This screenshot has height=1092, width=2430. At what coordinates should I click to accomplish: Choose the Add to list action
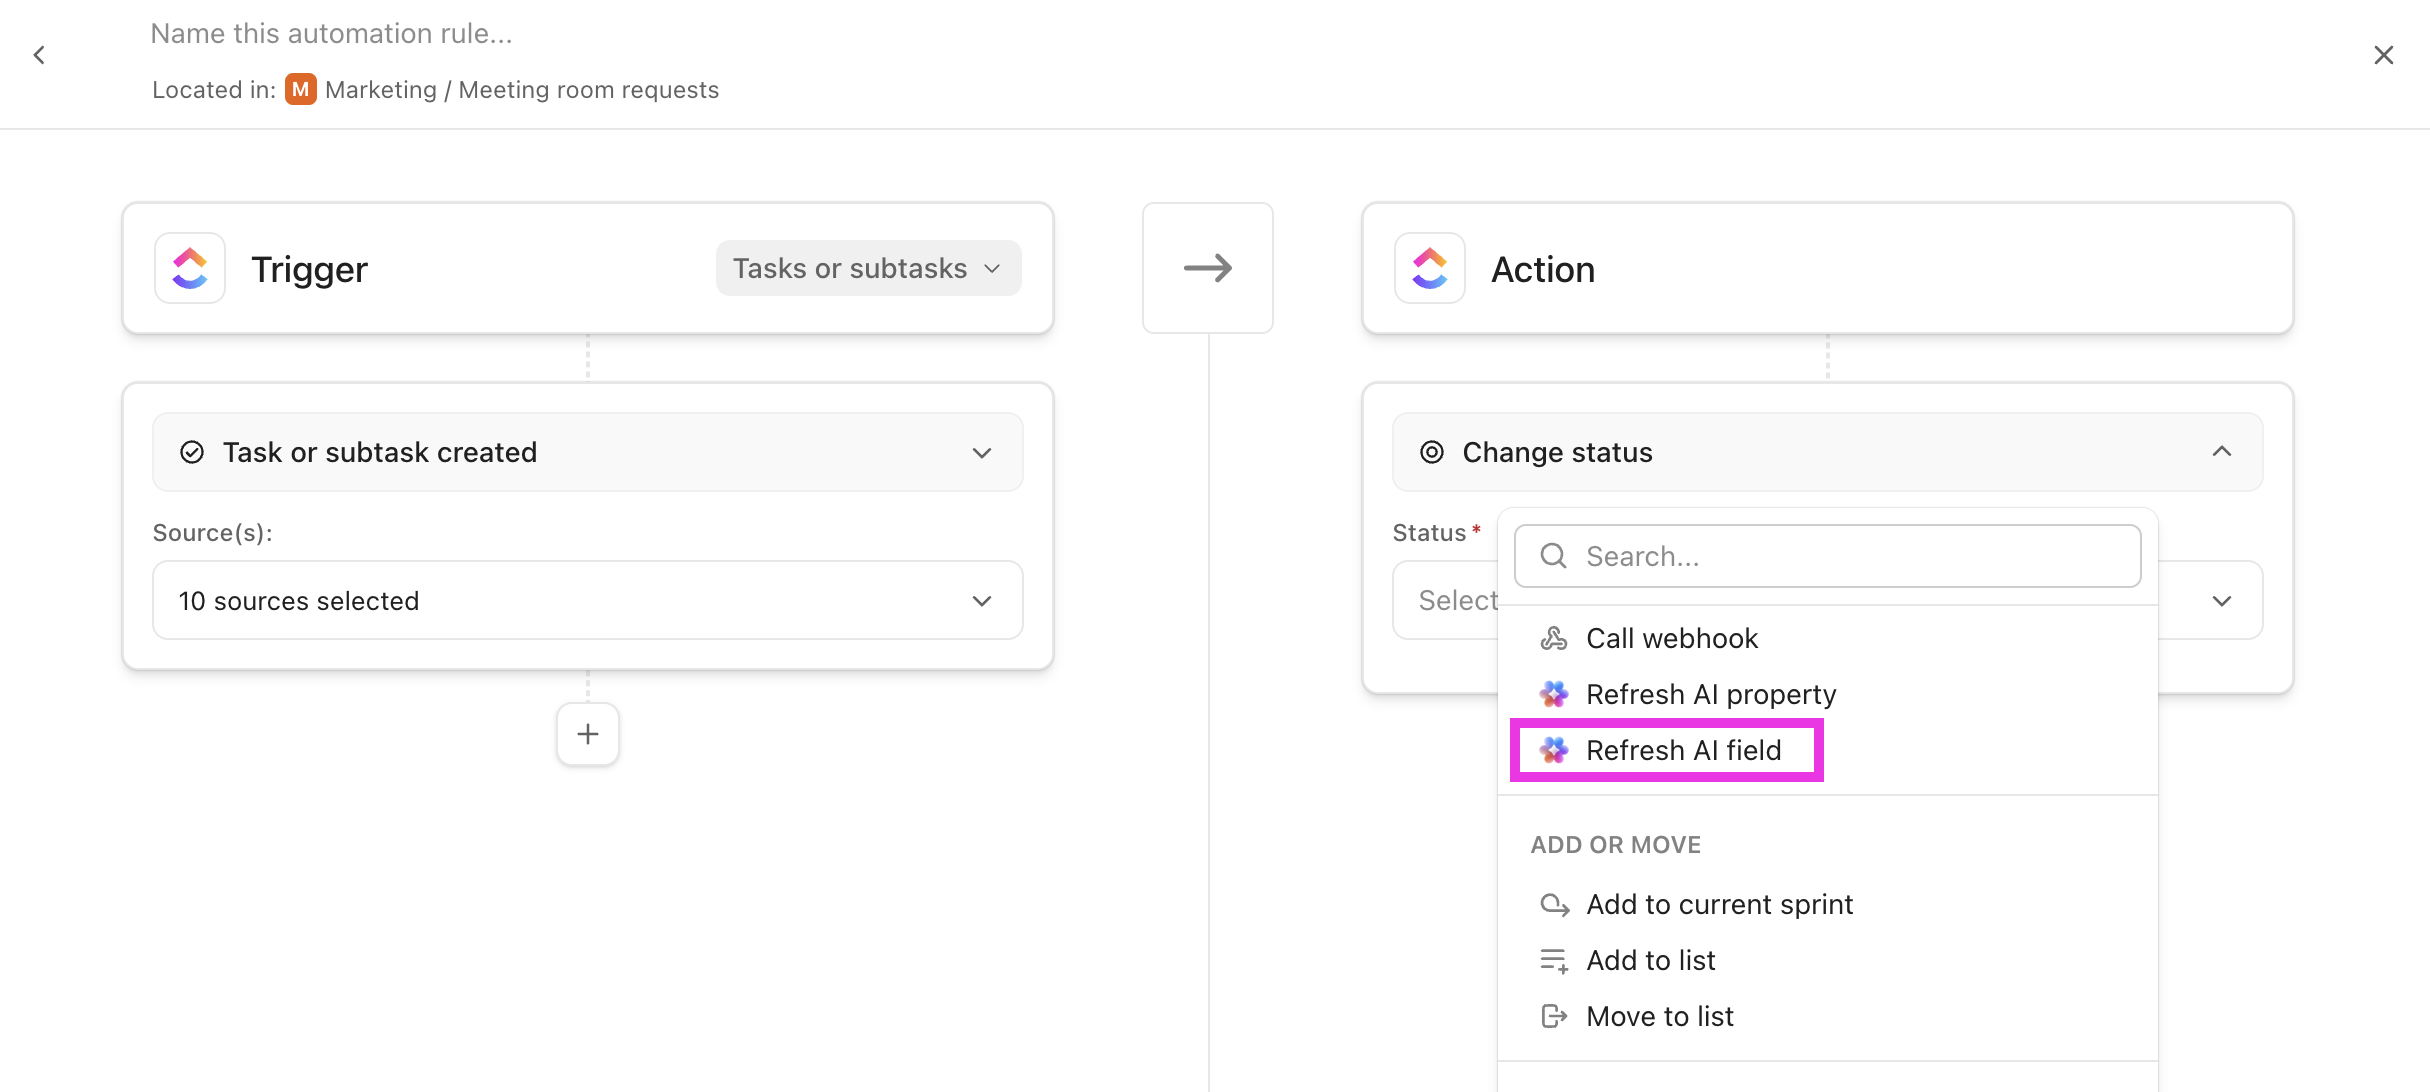(x=1650, y=960)
